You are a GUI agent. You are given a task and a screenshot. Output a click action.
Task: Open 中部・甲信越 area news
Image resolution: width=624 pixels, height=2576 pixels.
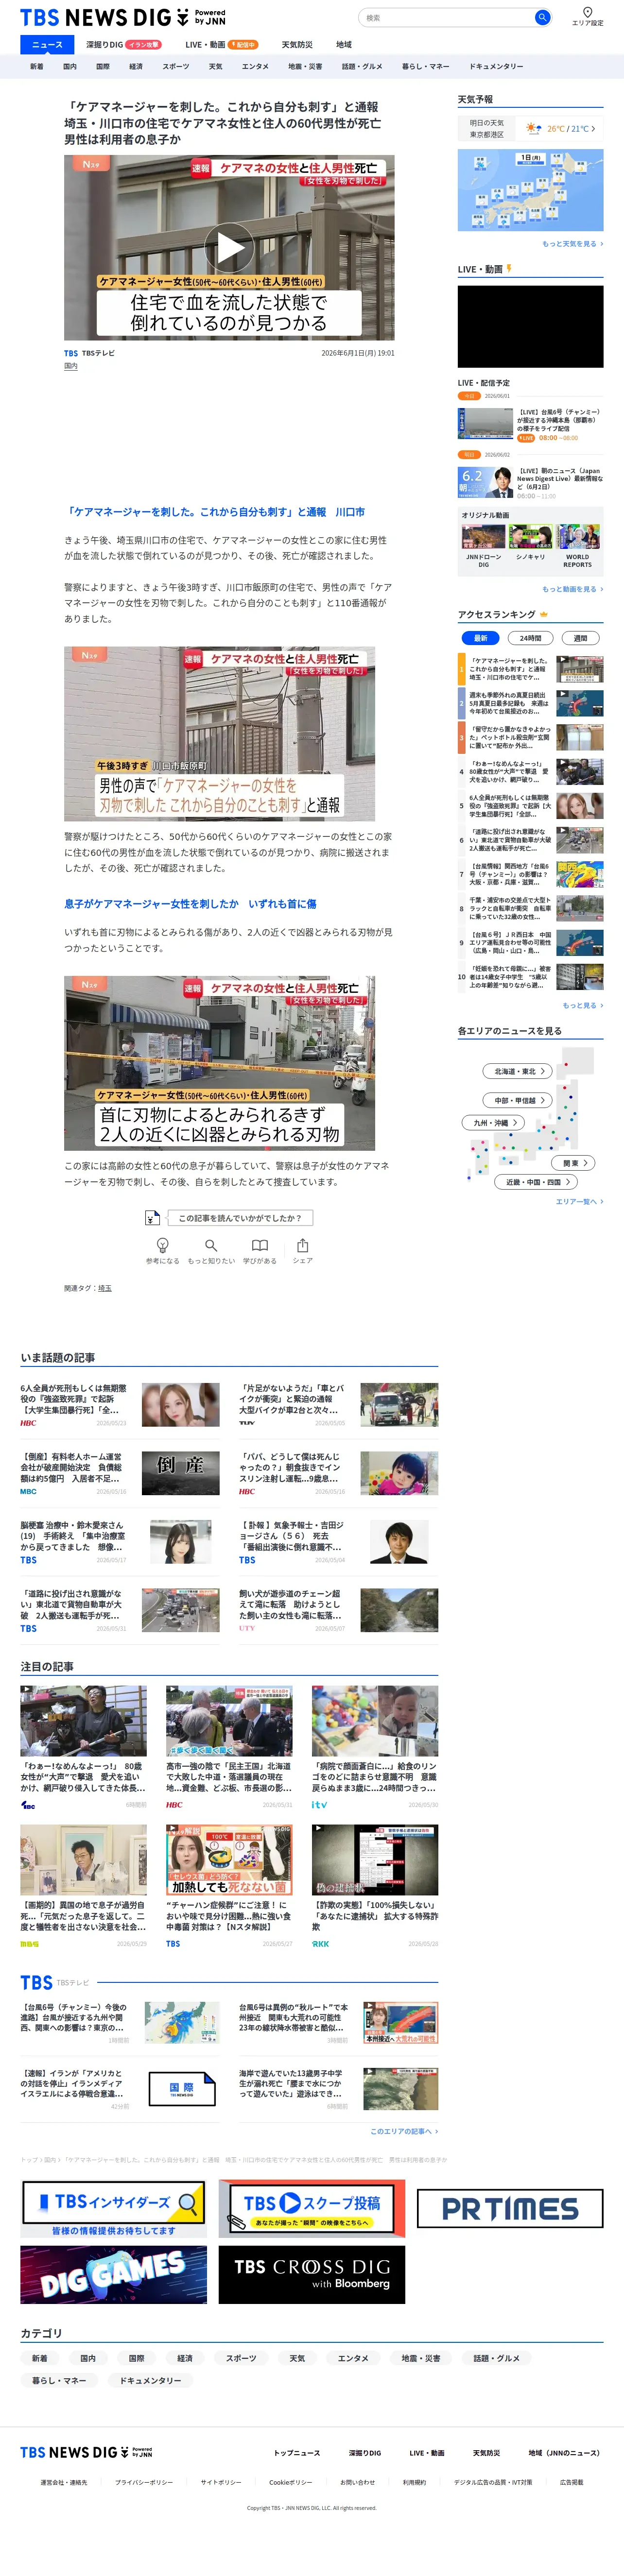click(517, 1100)
